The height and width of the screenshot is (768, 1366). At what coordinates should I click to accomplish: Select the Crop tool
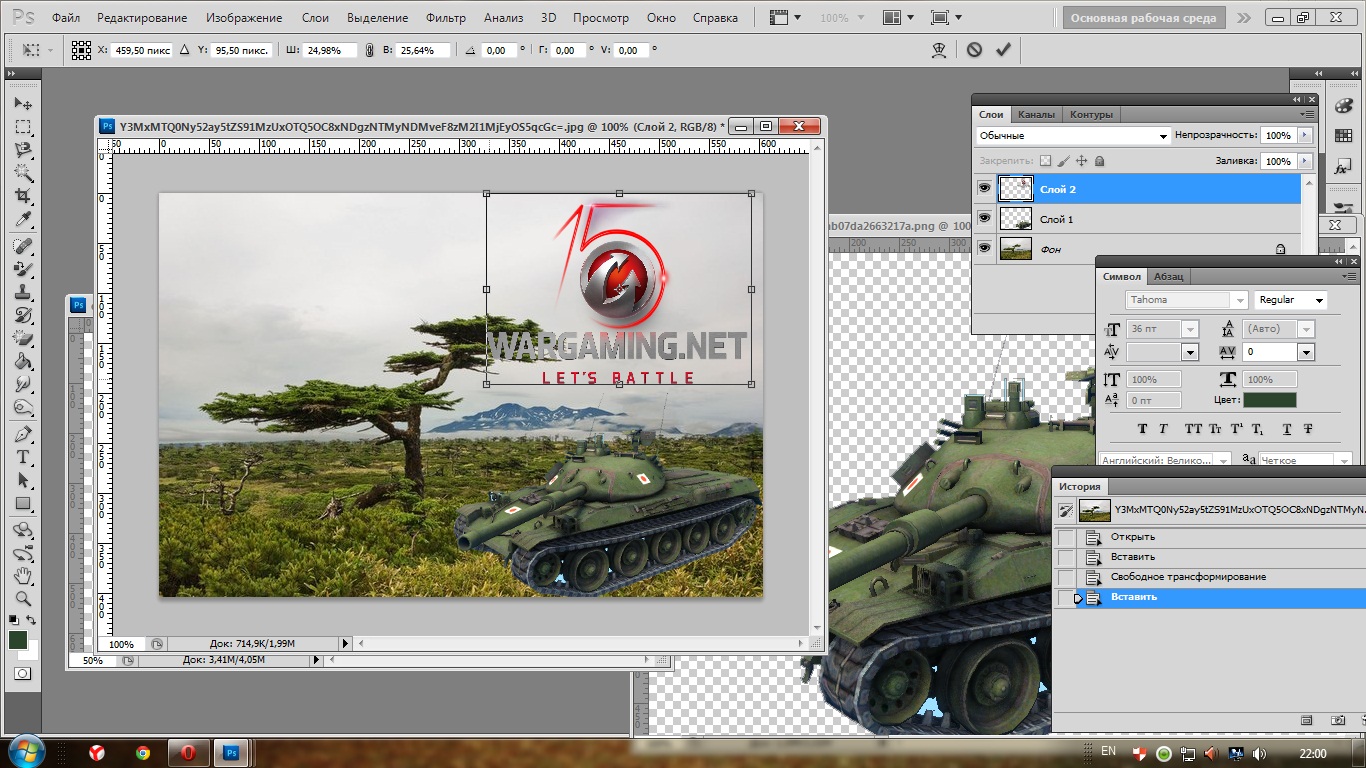click(23, 196)
